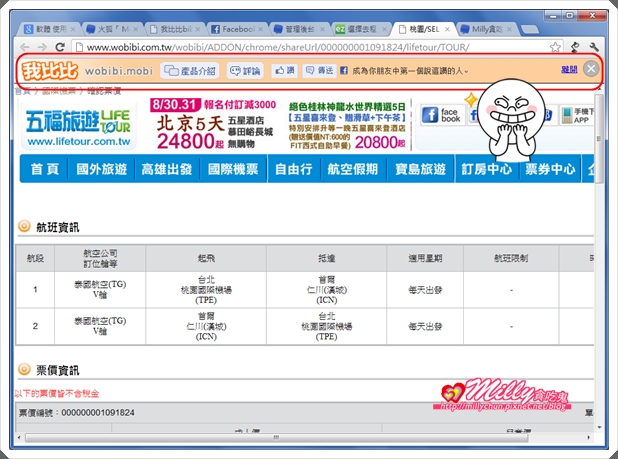The image size is (618, 459).
Task: Close the wobibi toolbar with the X
Action: [591, 69]
